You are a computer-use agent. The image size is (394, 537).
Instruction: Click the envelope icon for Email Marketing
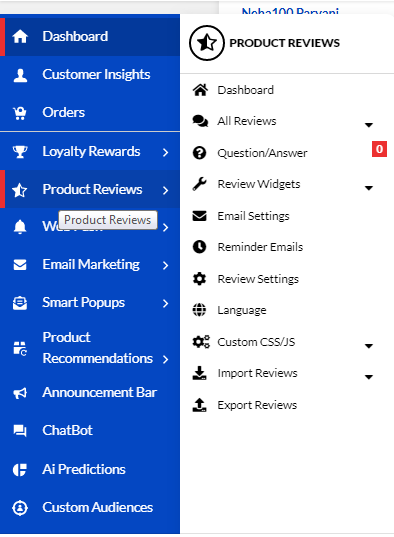click(20, 265)
